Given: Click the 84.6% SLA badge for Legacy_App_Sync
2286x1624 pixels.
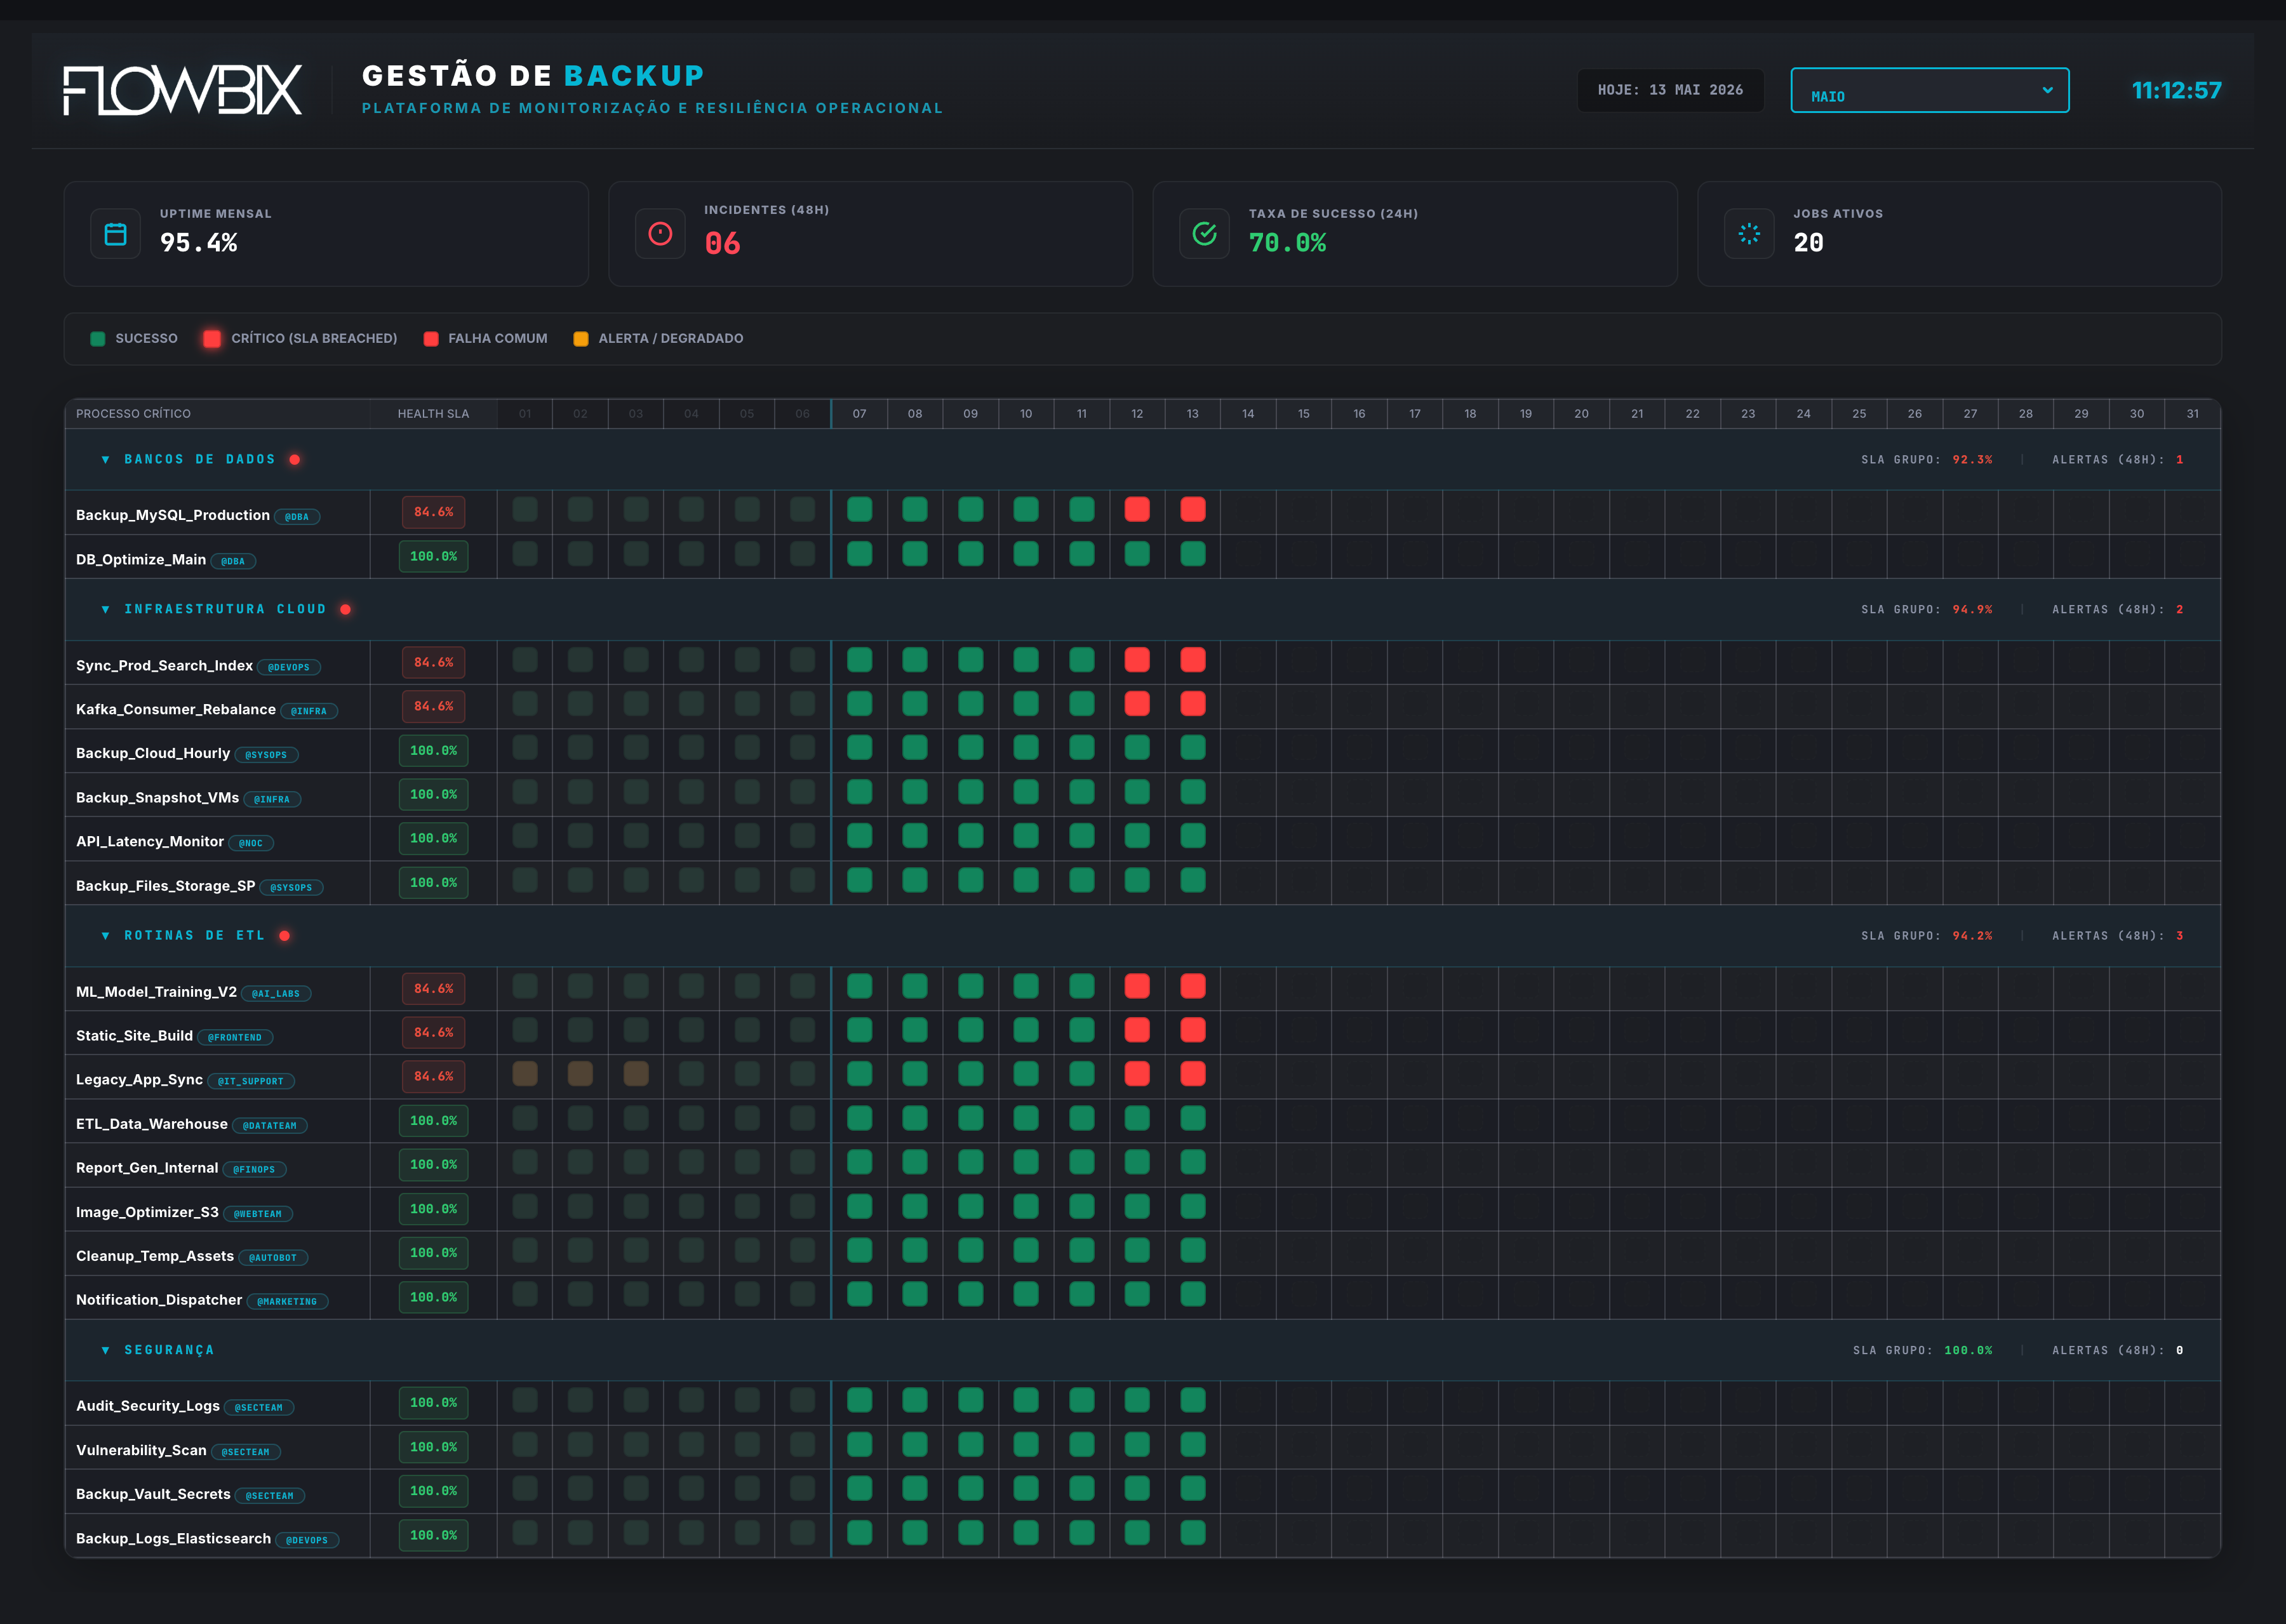Looking at the screenshot, I should tap(433, 1077).
